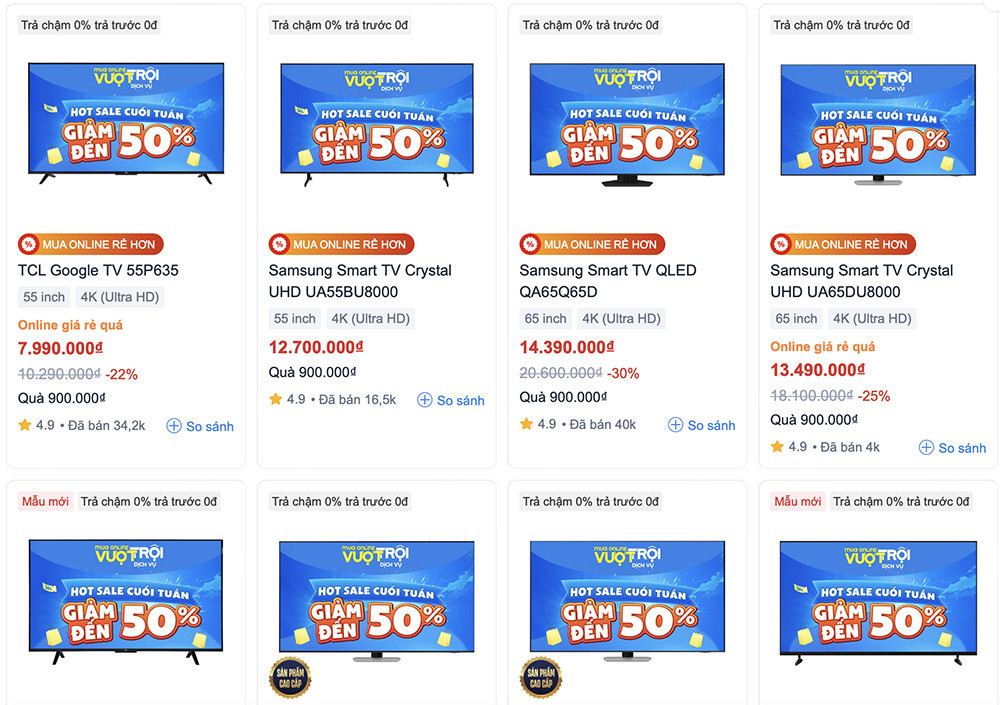Click installment label on Samsung QA65Q65D card
Viewport: 1000px width, 705px height.
pyautogui.click(x=590, y=25)
